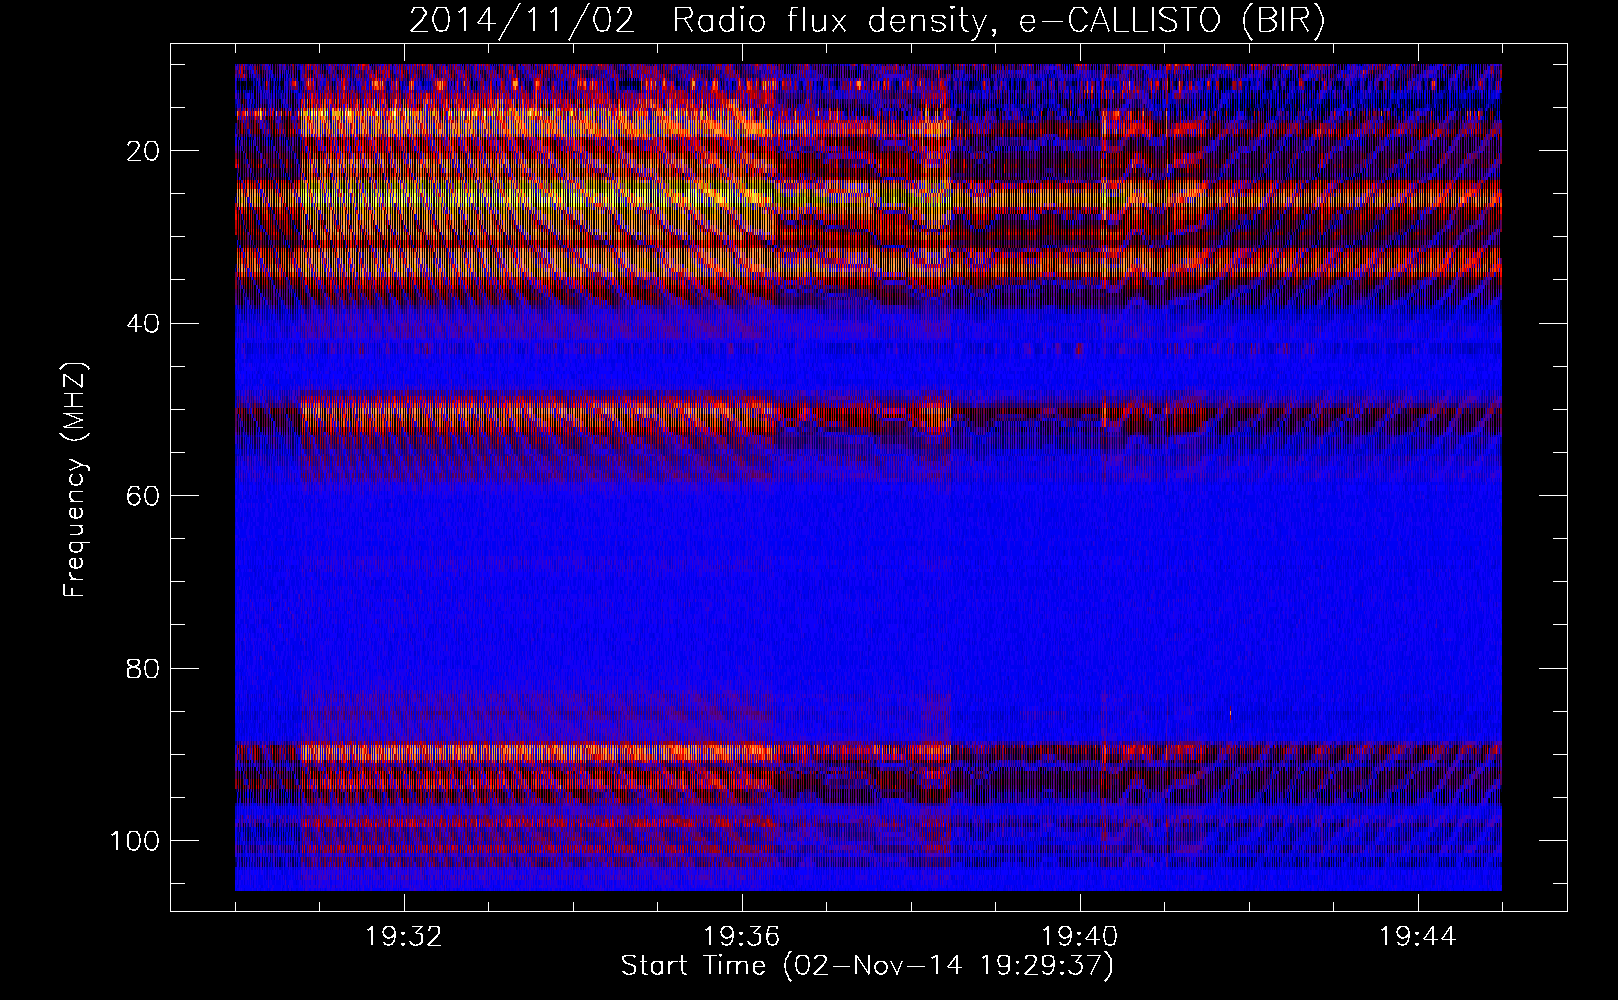The width and height of the screenshot is (1618, 1000).
Task: Click the 'Frequency (MHZ)' y-axis label
Action: pos(75,479)
